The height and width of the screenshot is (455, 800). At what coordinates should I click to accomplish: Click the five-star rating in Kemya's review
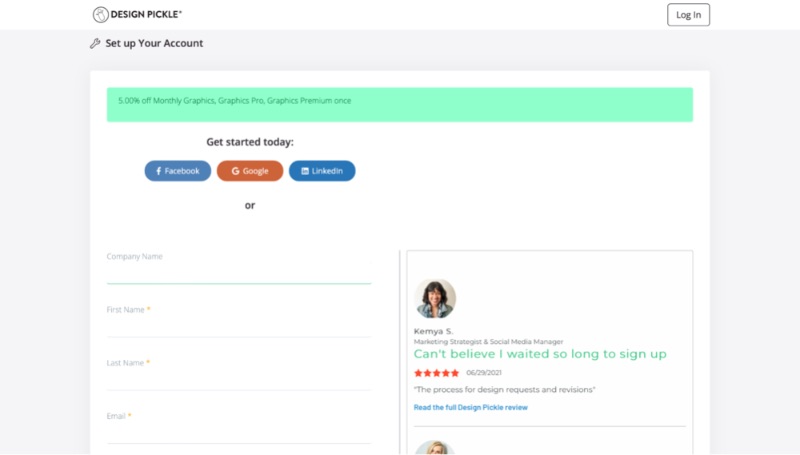(x=436, y=373)
